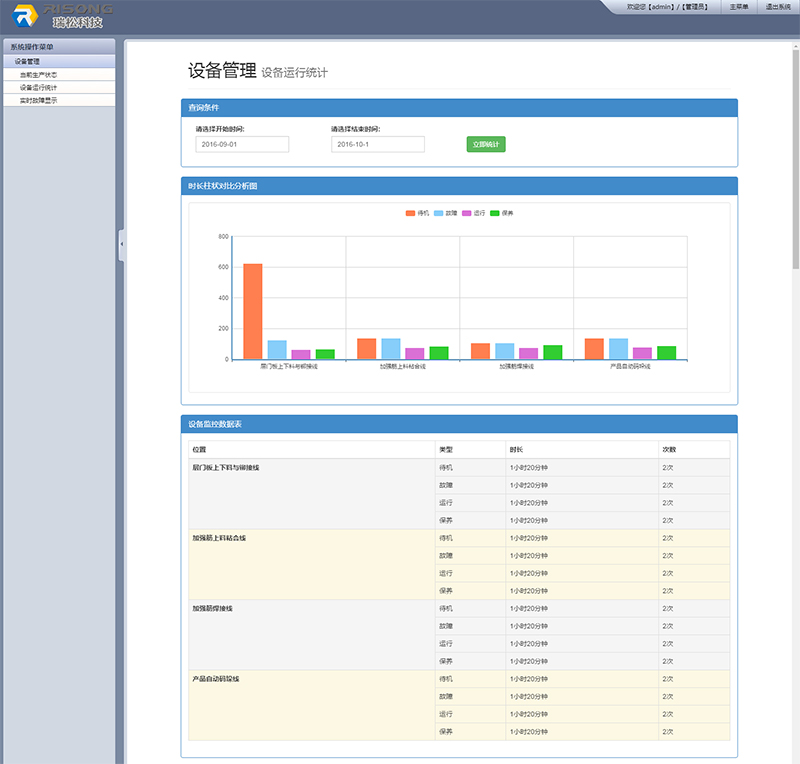This screenshot has width=800, height=764.
Task: Focus the end date field 2016-10-1
Action: 378,144
